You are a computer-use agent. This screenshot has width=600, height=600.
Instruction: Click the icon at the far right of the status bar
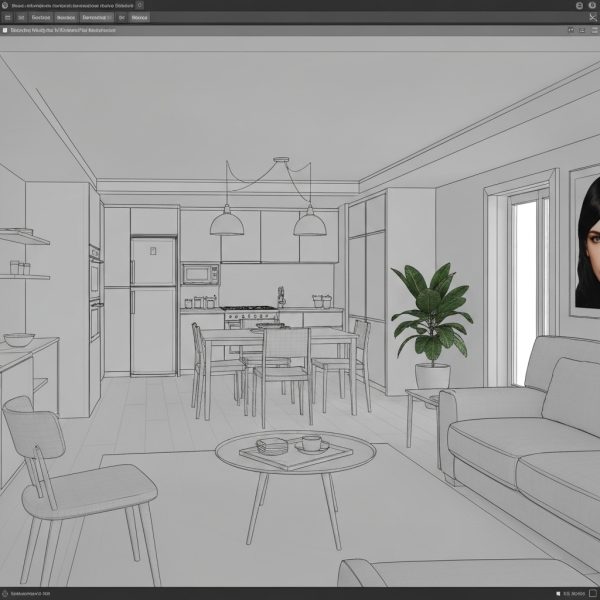[x=594, y=593]
